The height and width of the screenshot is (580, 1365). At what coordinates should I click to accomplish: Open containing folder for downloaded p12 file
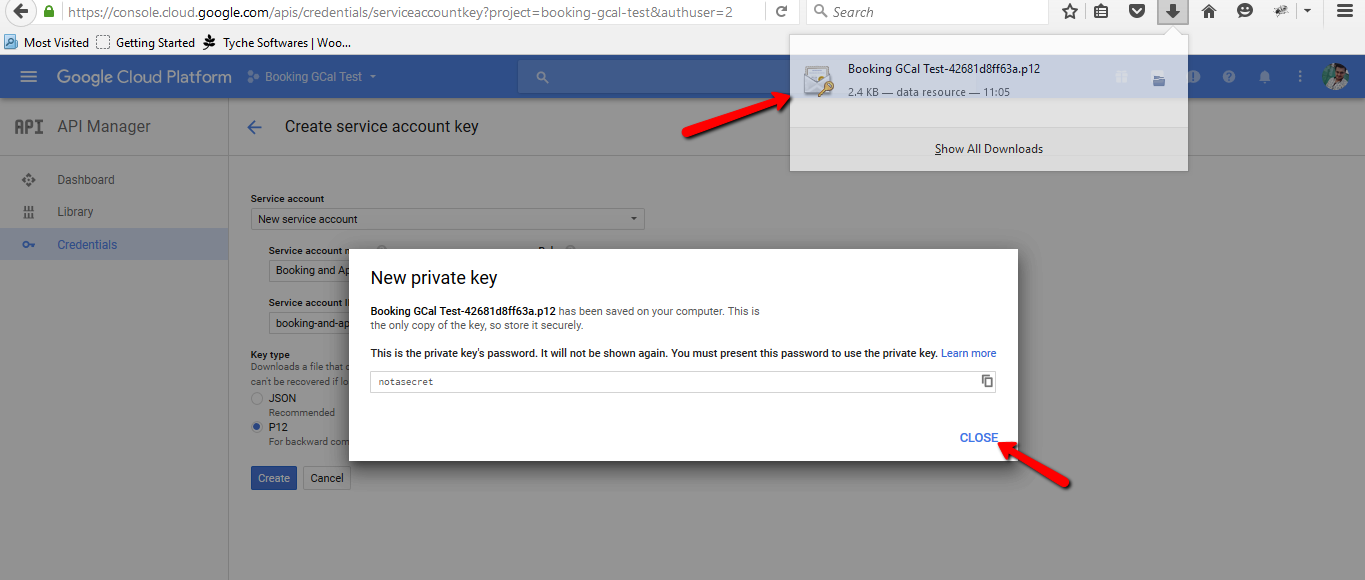point(1159,81)
